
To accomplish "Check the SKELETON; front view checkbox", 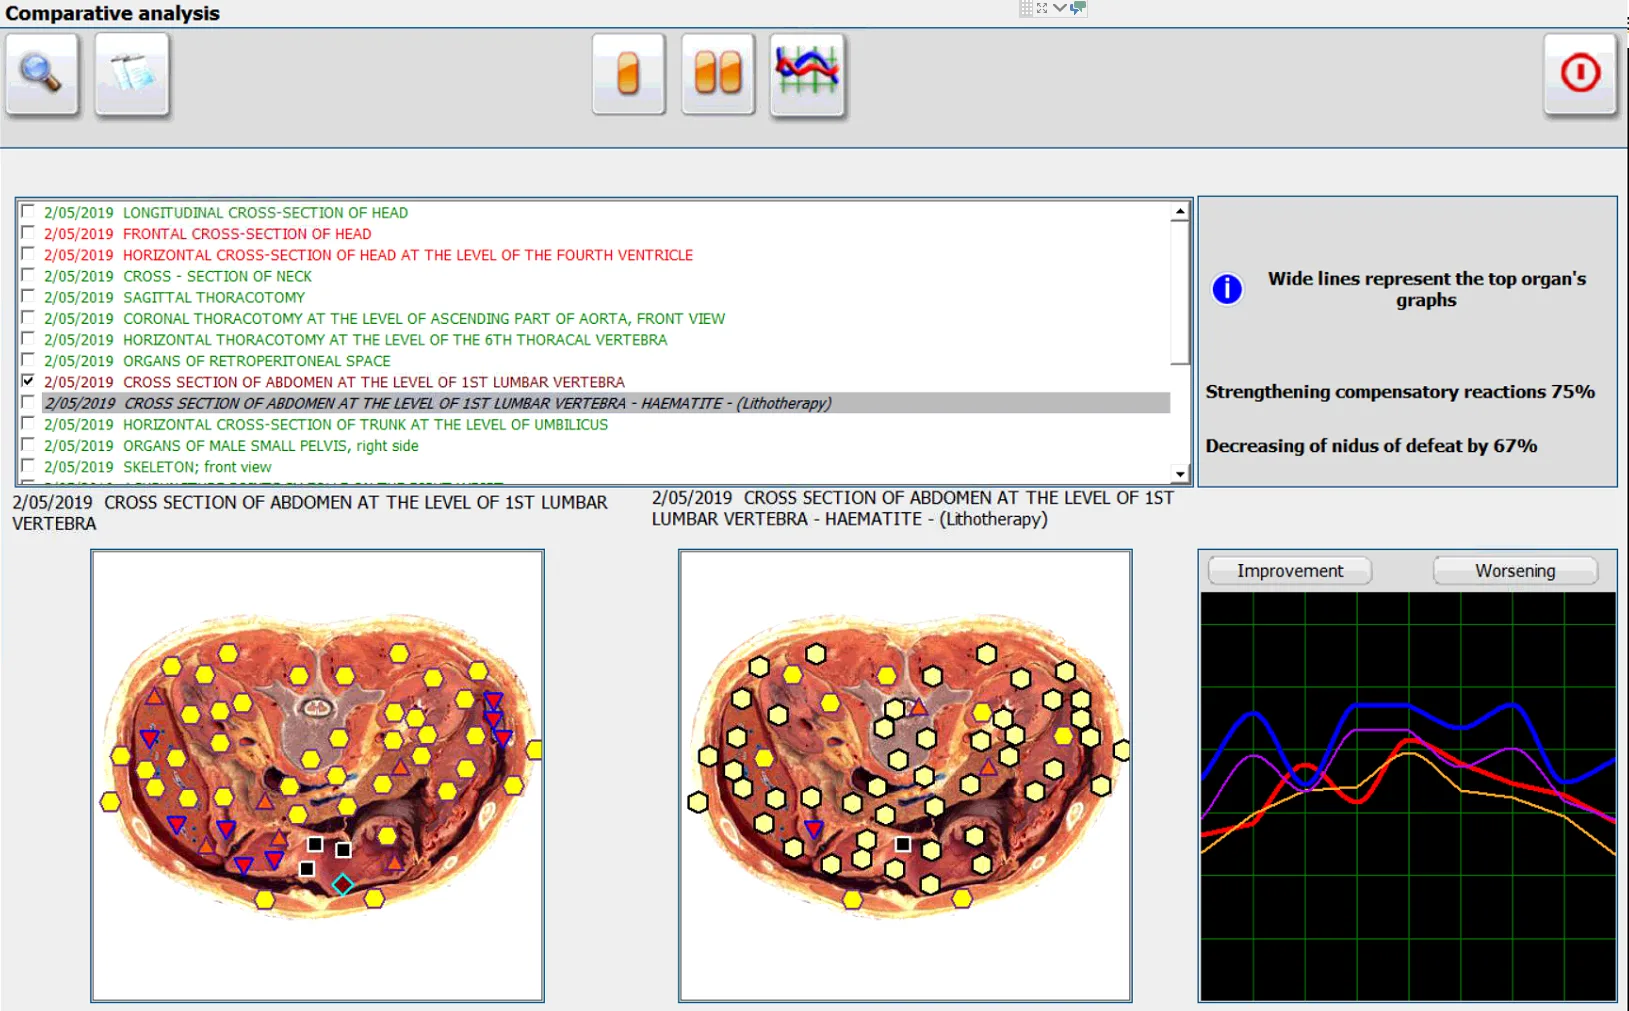I will pyautogui.click(x=28, y=466).
